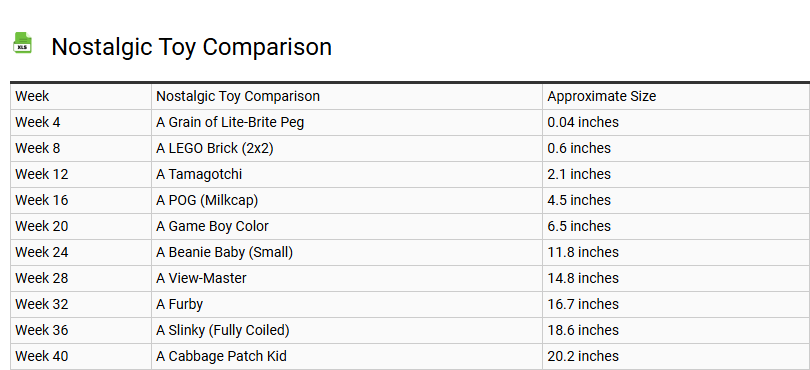Click the Nostalgic Toy Comparison heading
Image resolution: width=810 pixels, height=370 pixels.
click(x=192, y=47)
